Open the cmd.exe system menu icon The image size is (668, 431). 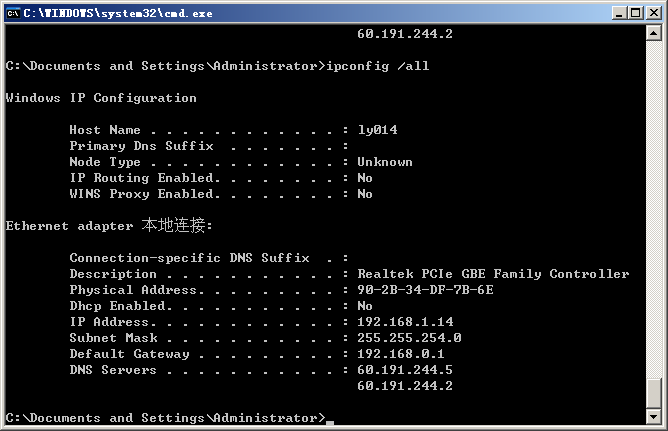coord(13,12)
